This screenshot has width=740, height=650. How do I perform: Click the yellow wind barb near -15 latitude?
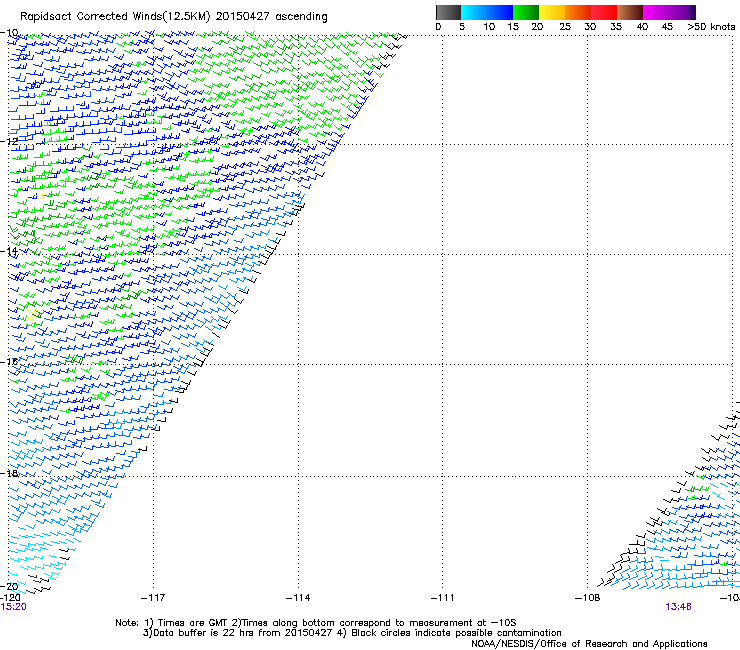(x=33, y=315)
